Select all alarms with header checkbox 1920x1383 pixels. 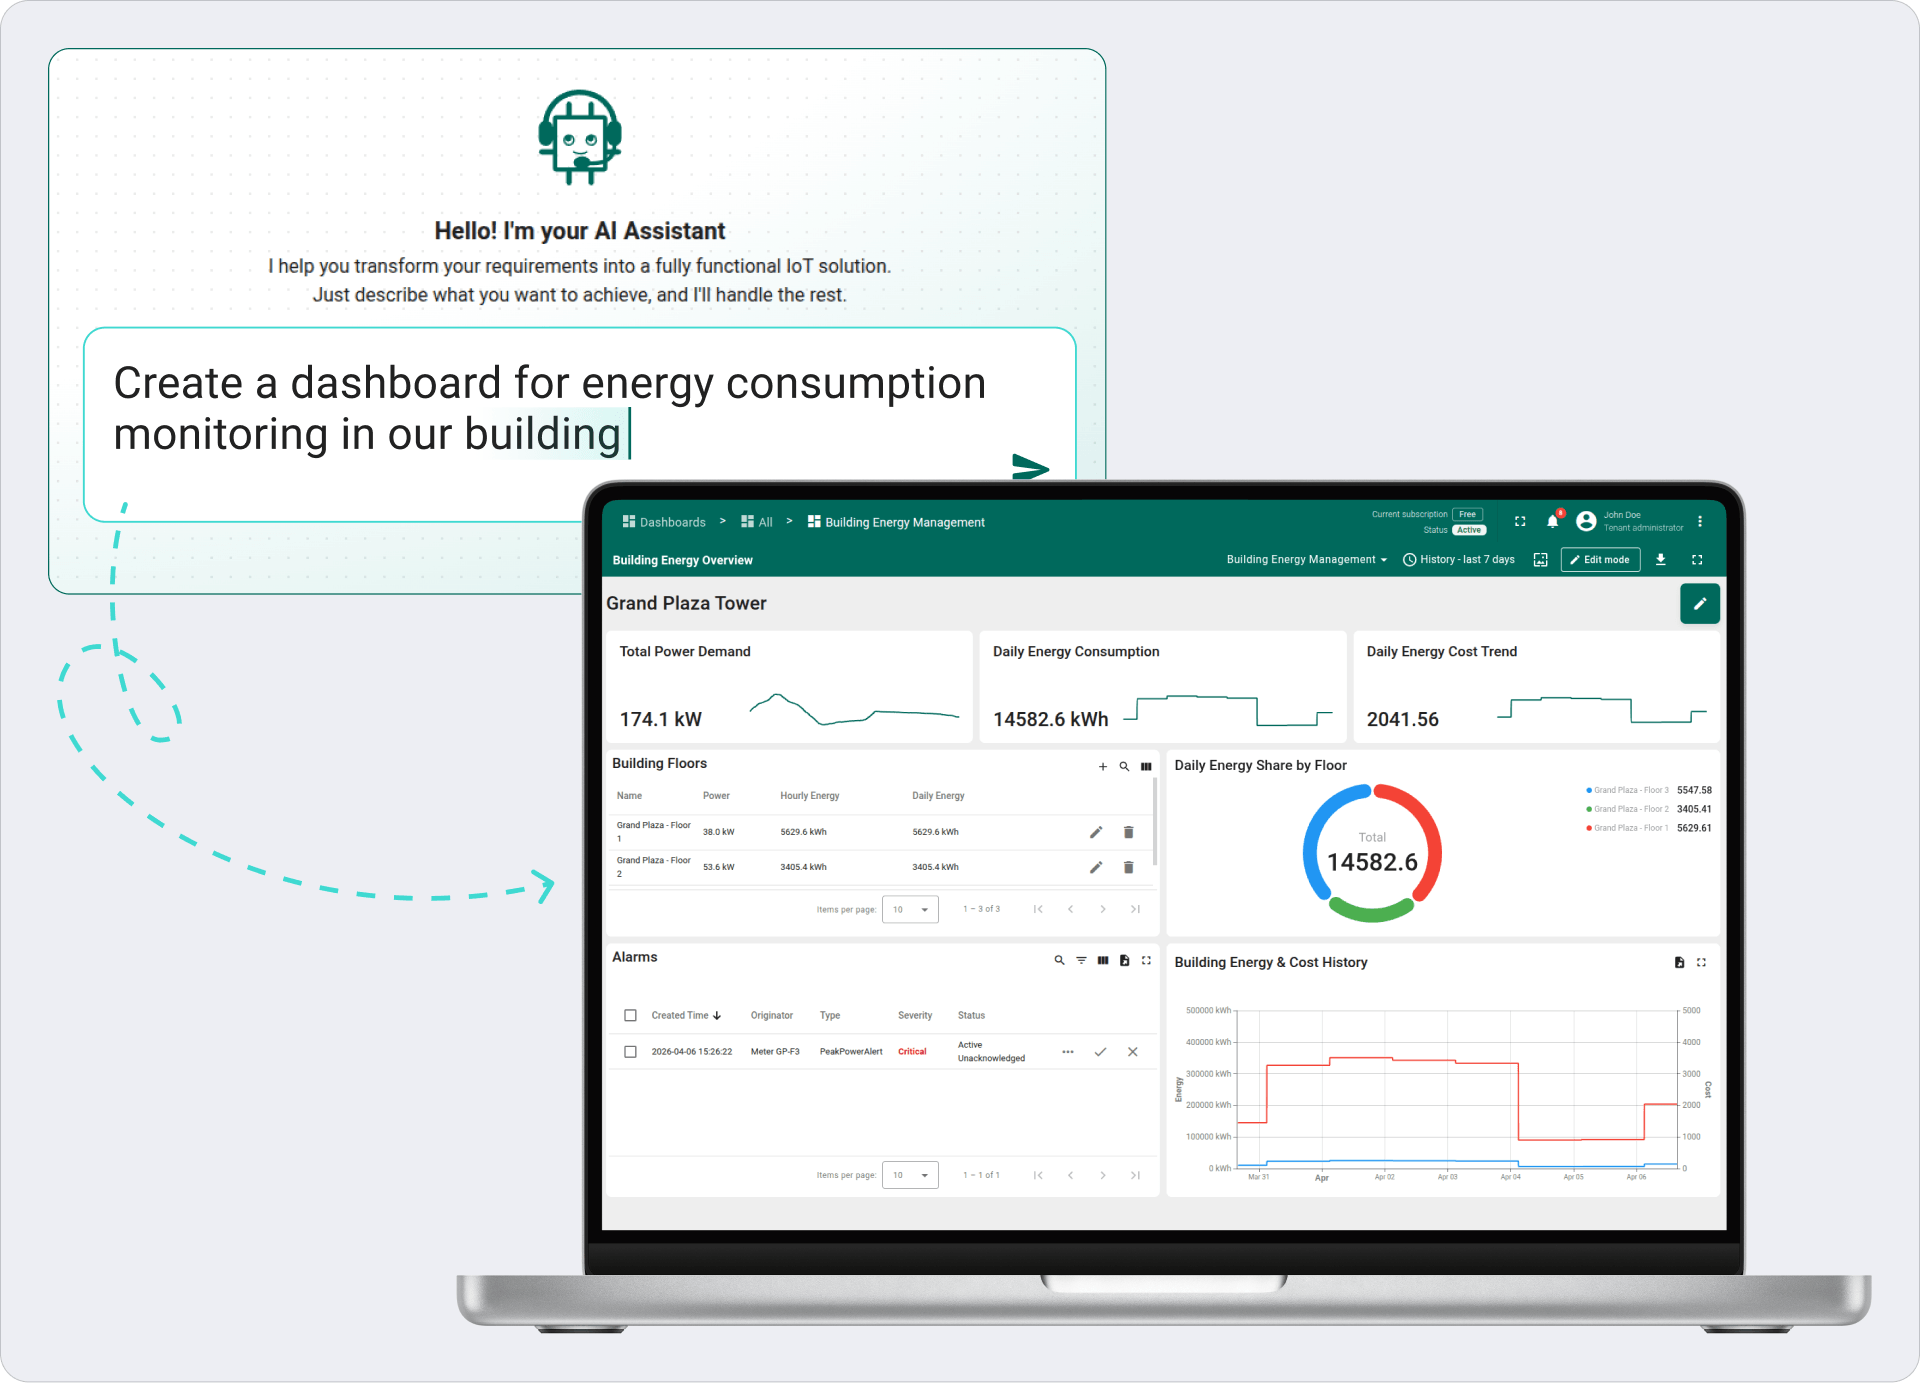tap(630, 1015)
